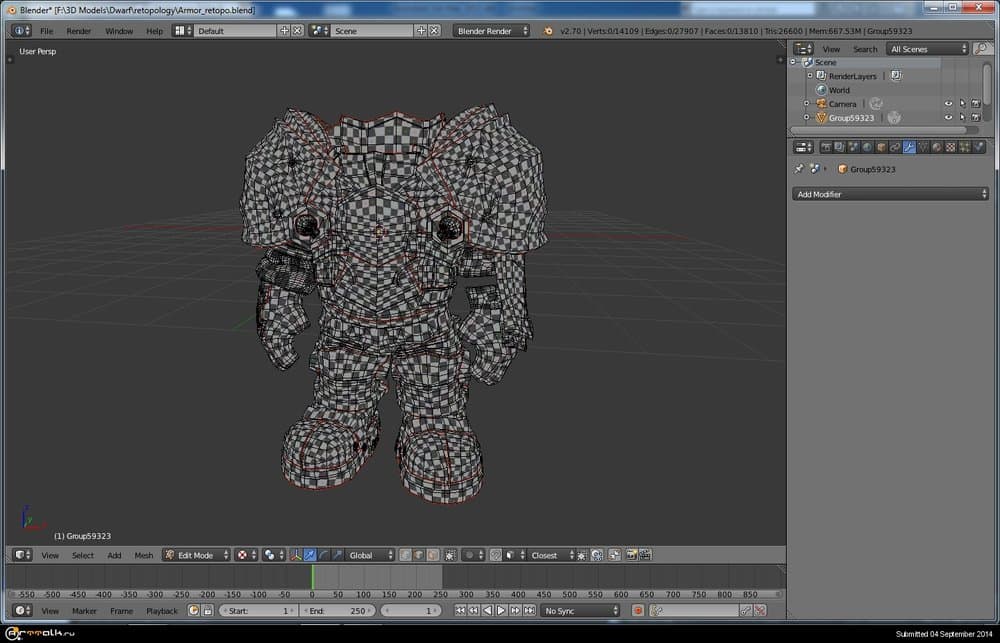1000x643 pixels.
Task: Click the Camera object icon in the outliner
Action: 821,103
